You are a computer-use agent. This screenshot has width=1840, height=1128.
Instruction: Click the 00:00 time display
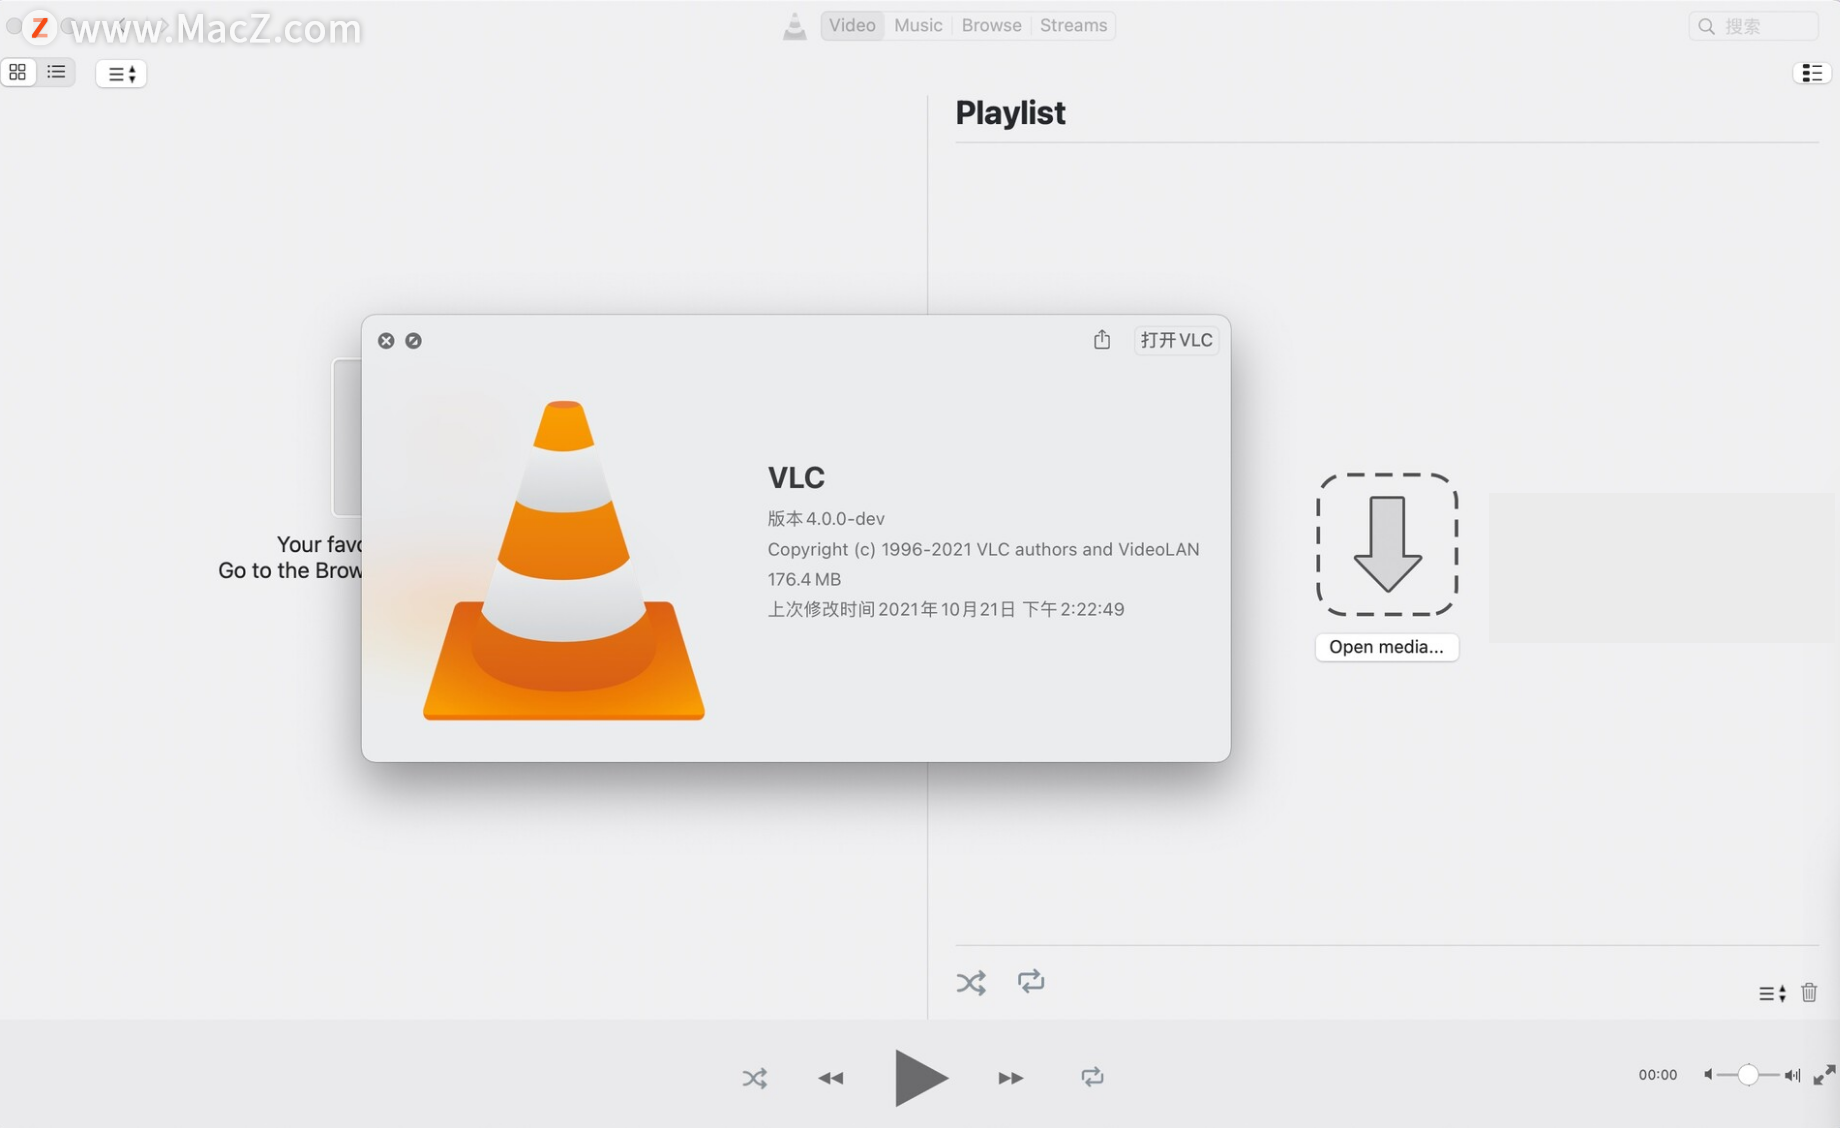pyautogui.click(x=1657, y=1075)
